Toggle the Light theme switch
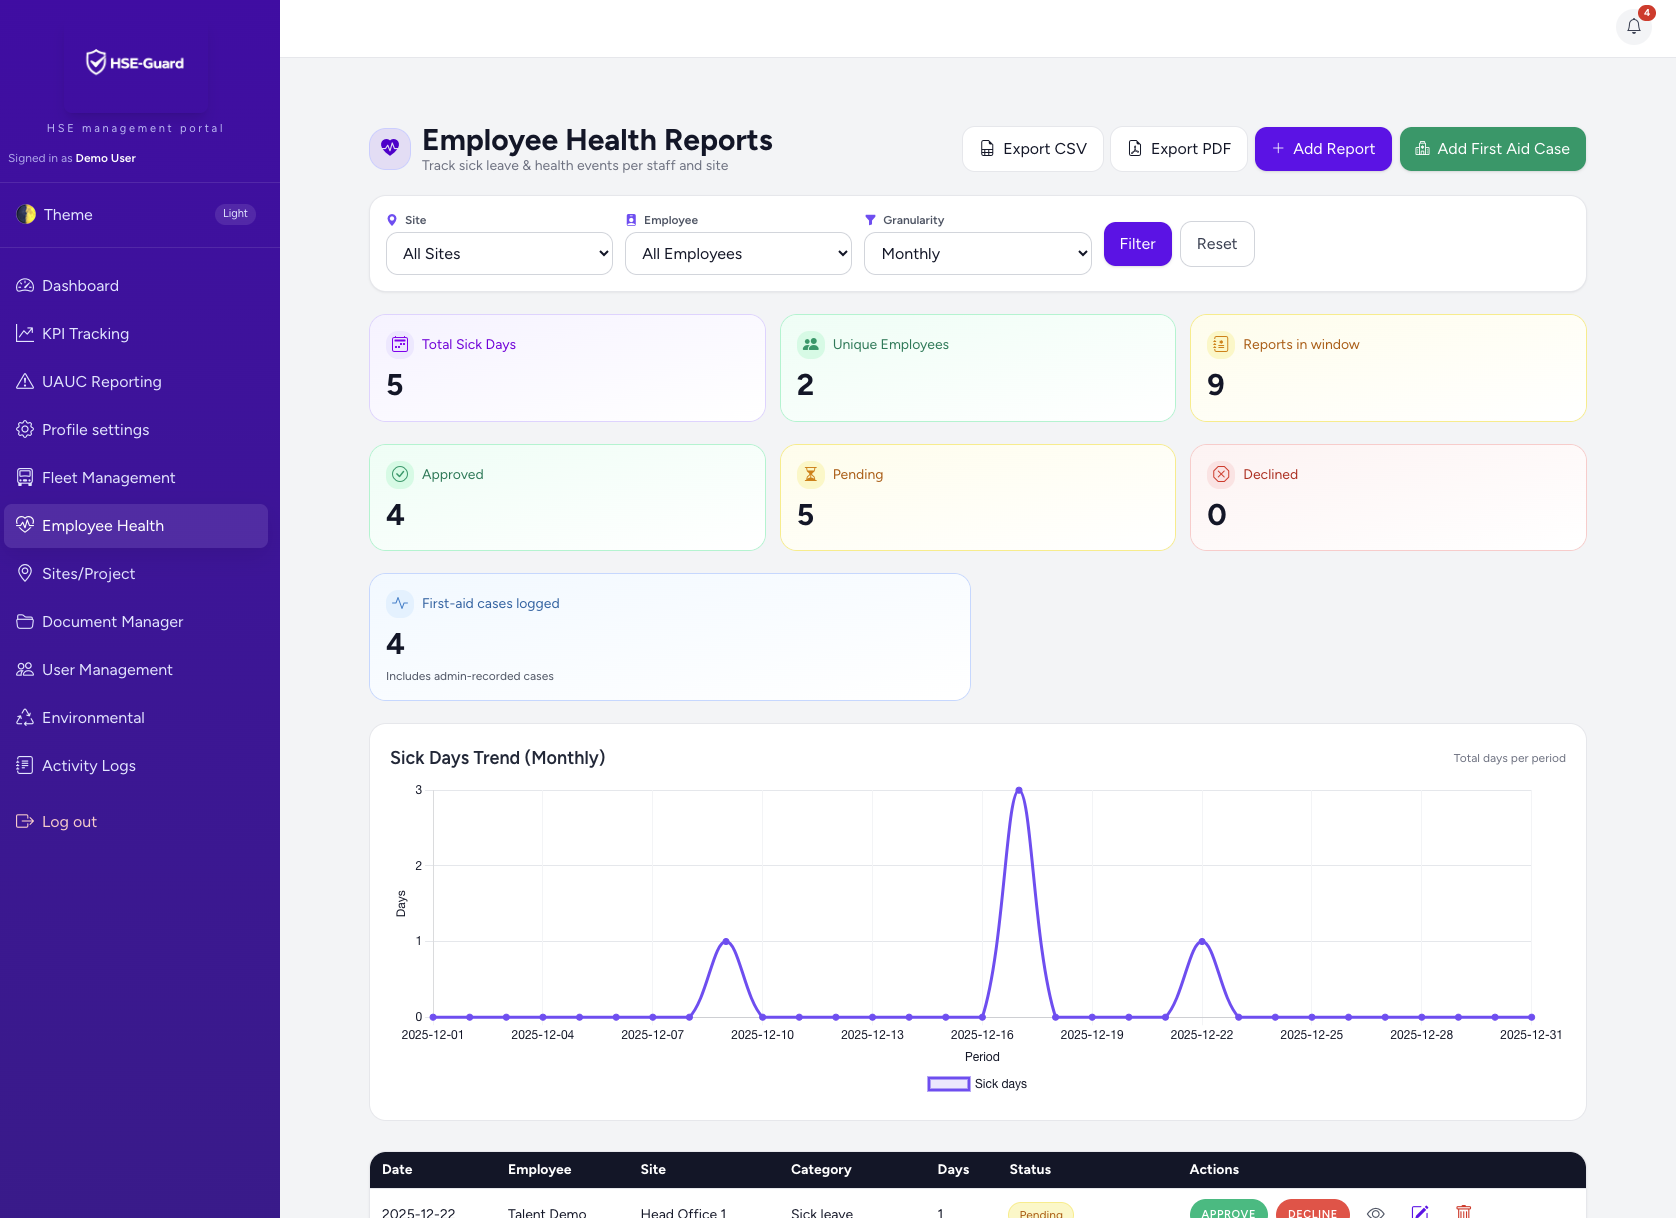Image resolution: width=1676 pixels, height=1218 pixels. coord(235,214)
